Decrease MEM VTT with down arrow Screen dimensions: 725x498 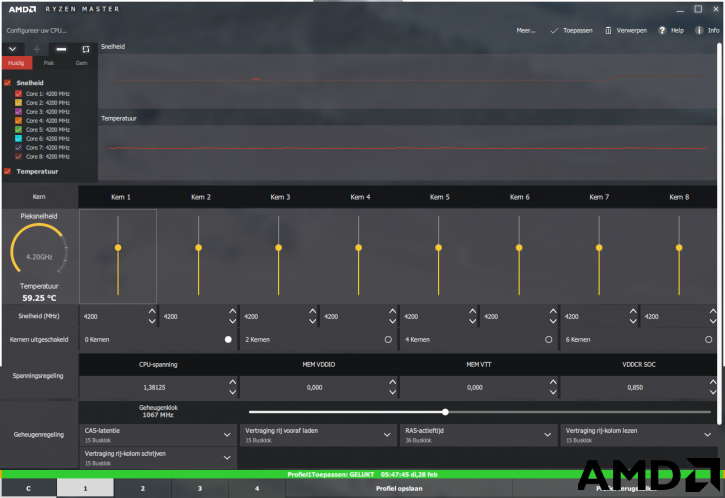coord(553,392)
